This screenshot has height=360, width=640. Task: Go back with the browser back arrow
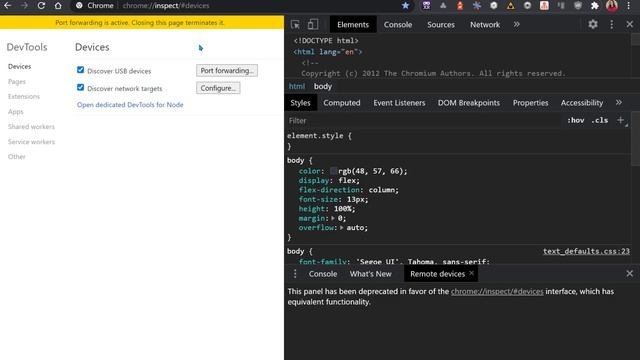coord(7,6)
